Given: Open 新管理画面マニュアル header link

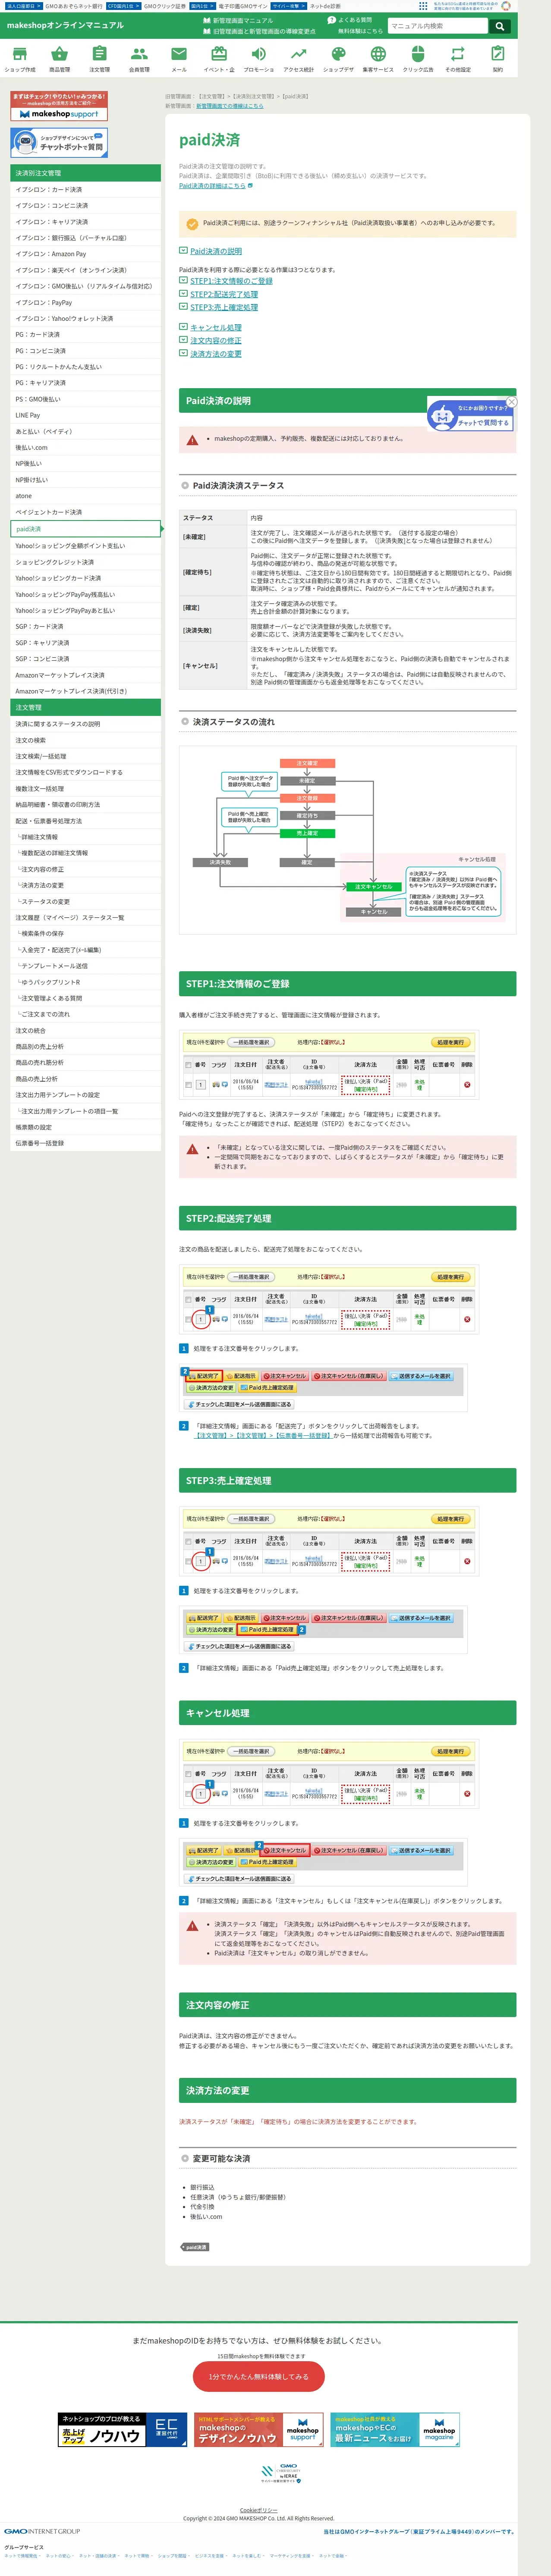Looking at the screenshot, I should pos(238,20).
